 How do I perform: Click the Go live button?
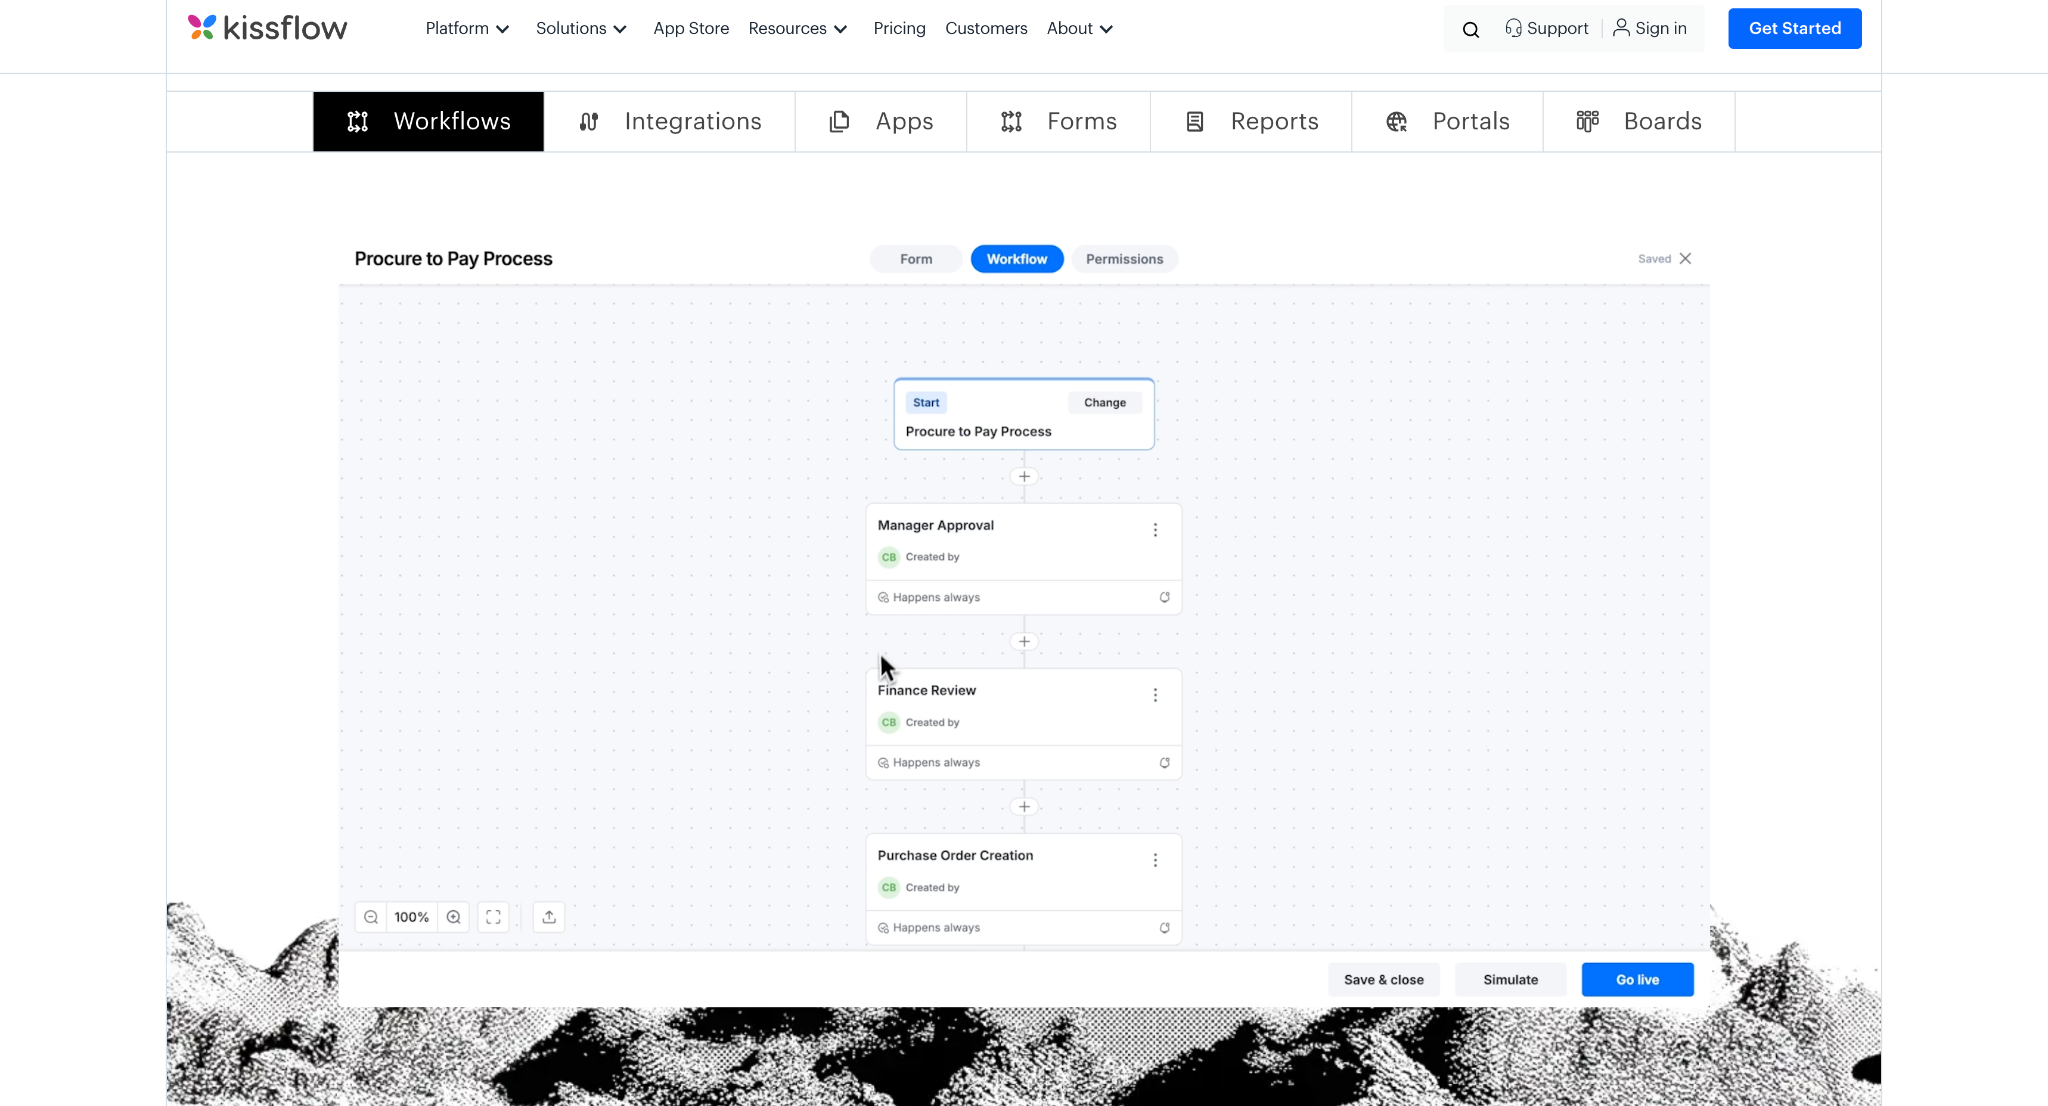[1638, 980]
